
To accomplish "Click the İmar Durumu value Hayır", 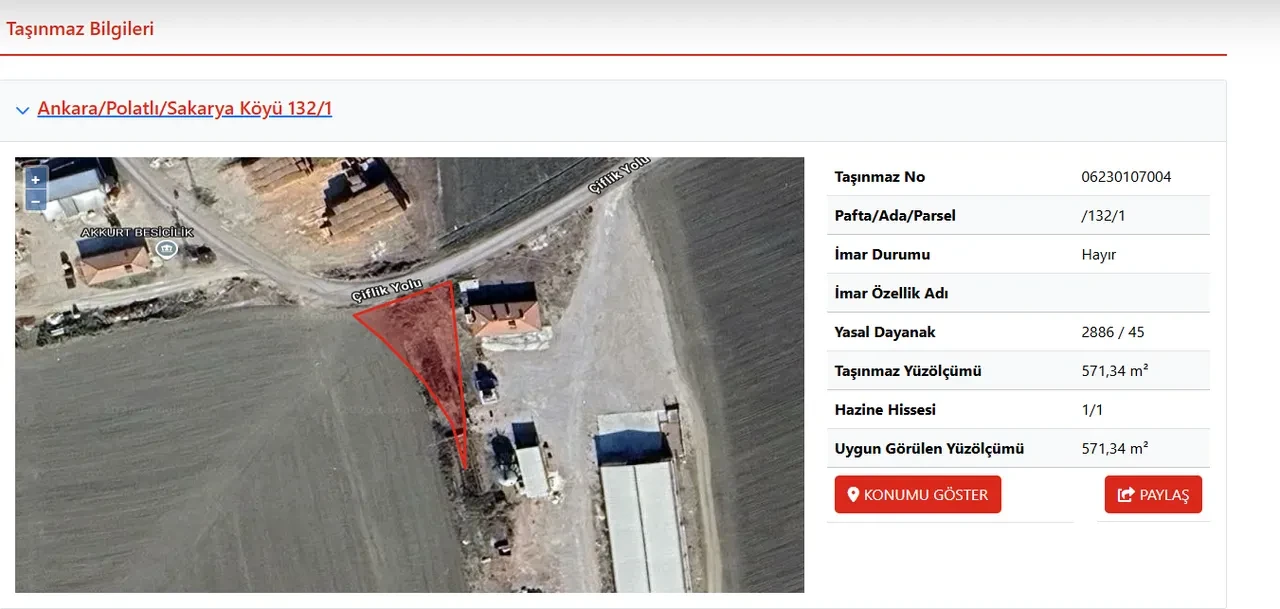I will point(1098,255).
